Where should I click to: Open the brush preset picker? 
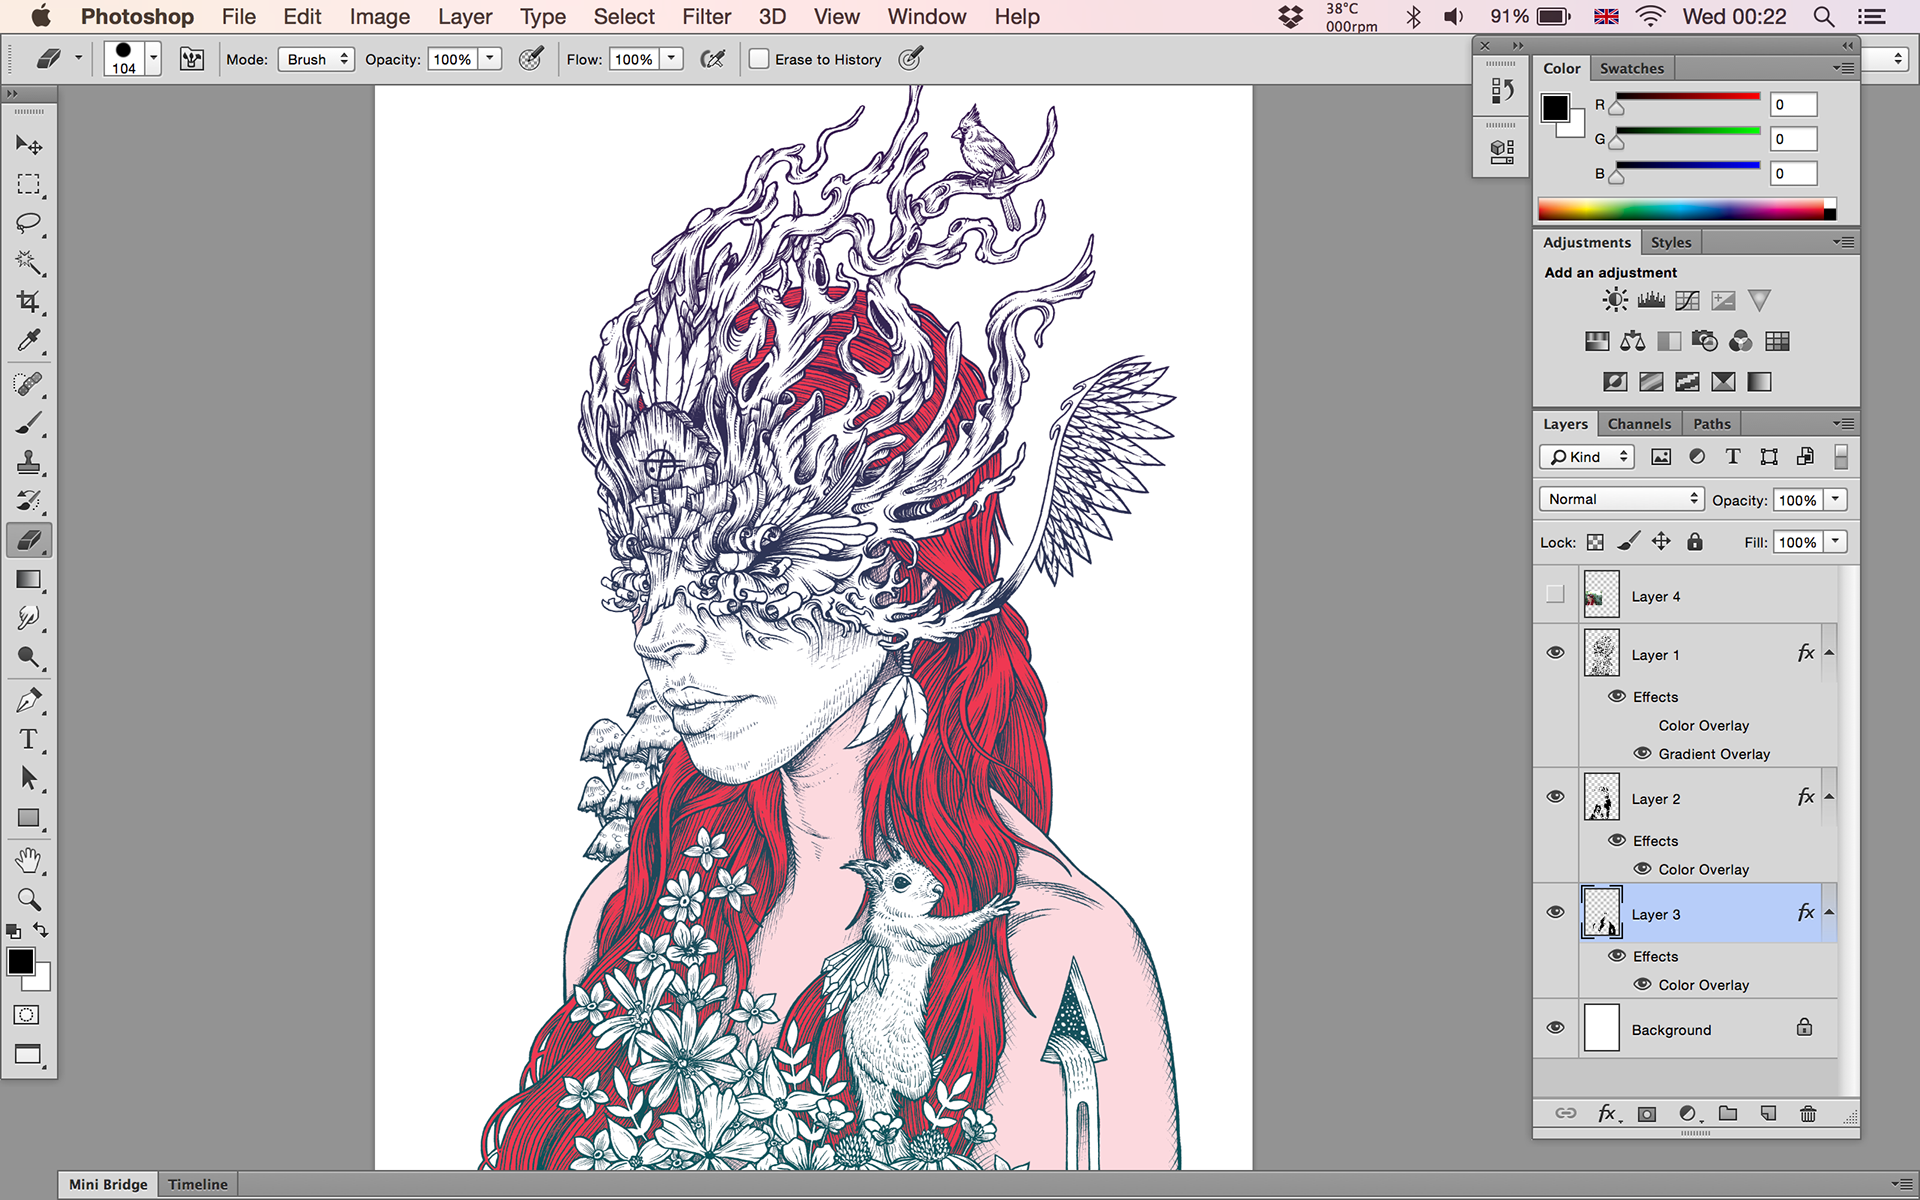coord(153,59)
